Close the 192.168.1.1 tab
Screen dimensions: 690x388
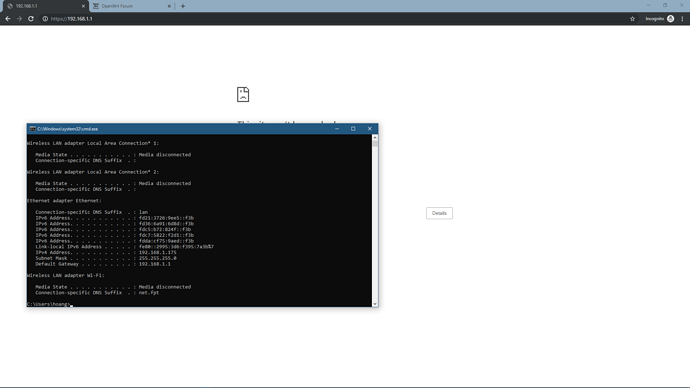tap(83, 6)
